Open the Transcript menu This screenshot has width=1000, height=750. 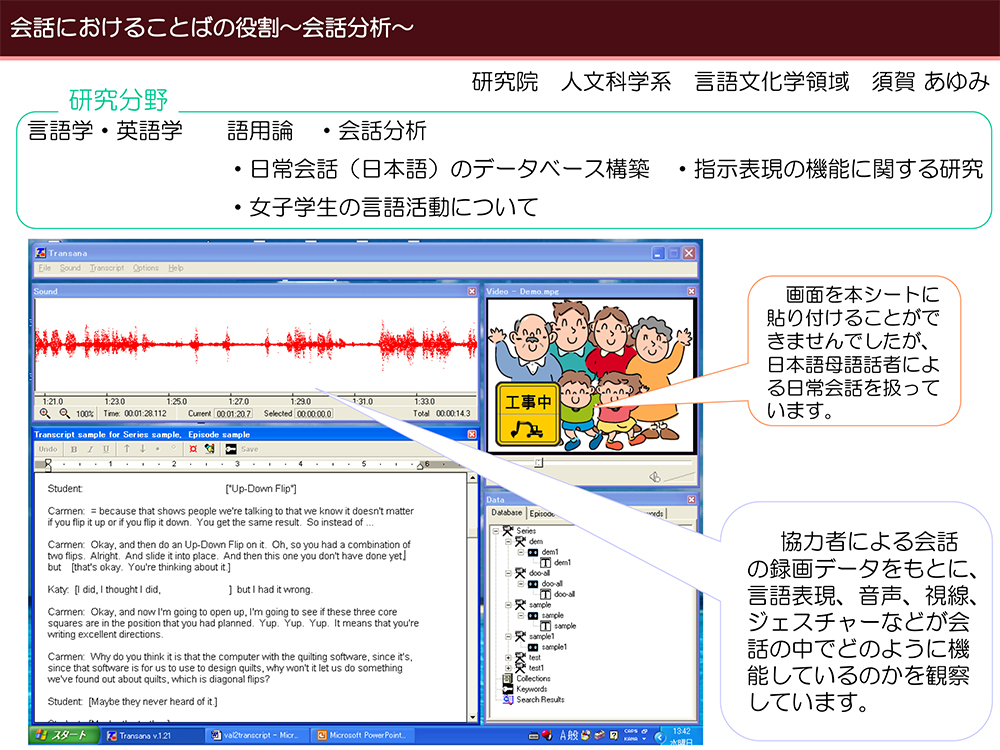107,268
